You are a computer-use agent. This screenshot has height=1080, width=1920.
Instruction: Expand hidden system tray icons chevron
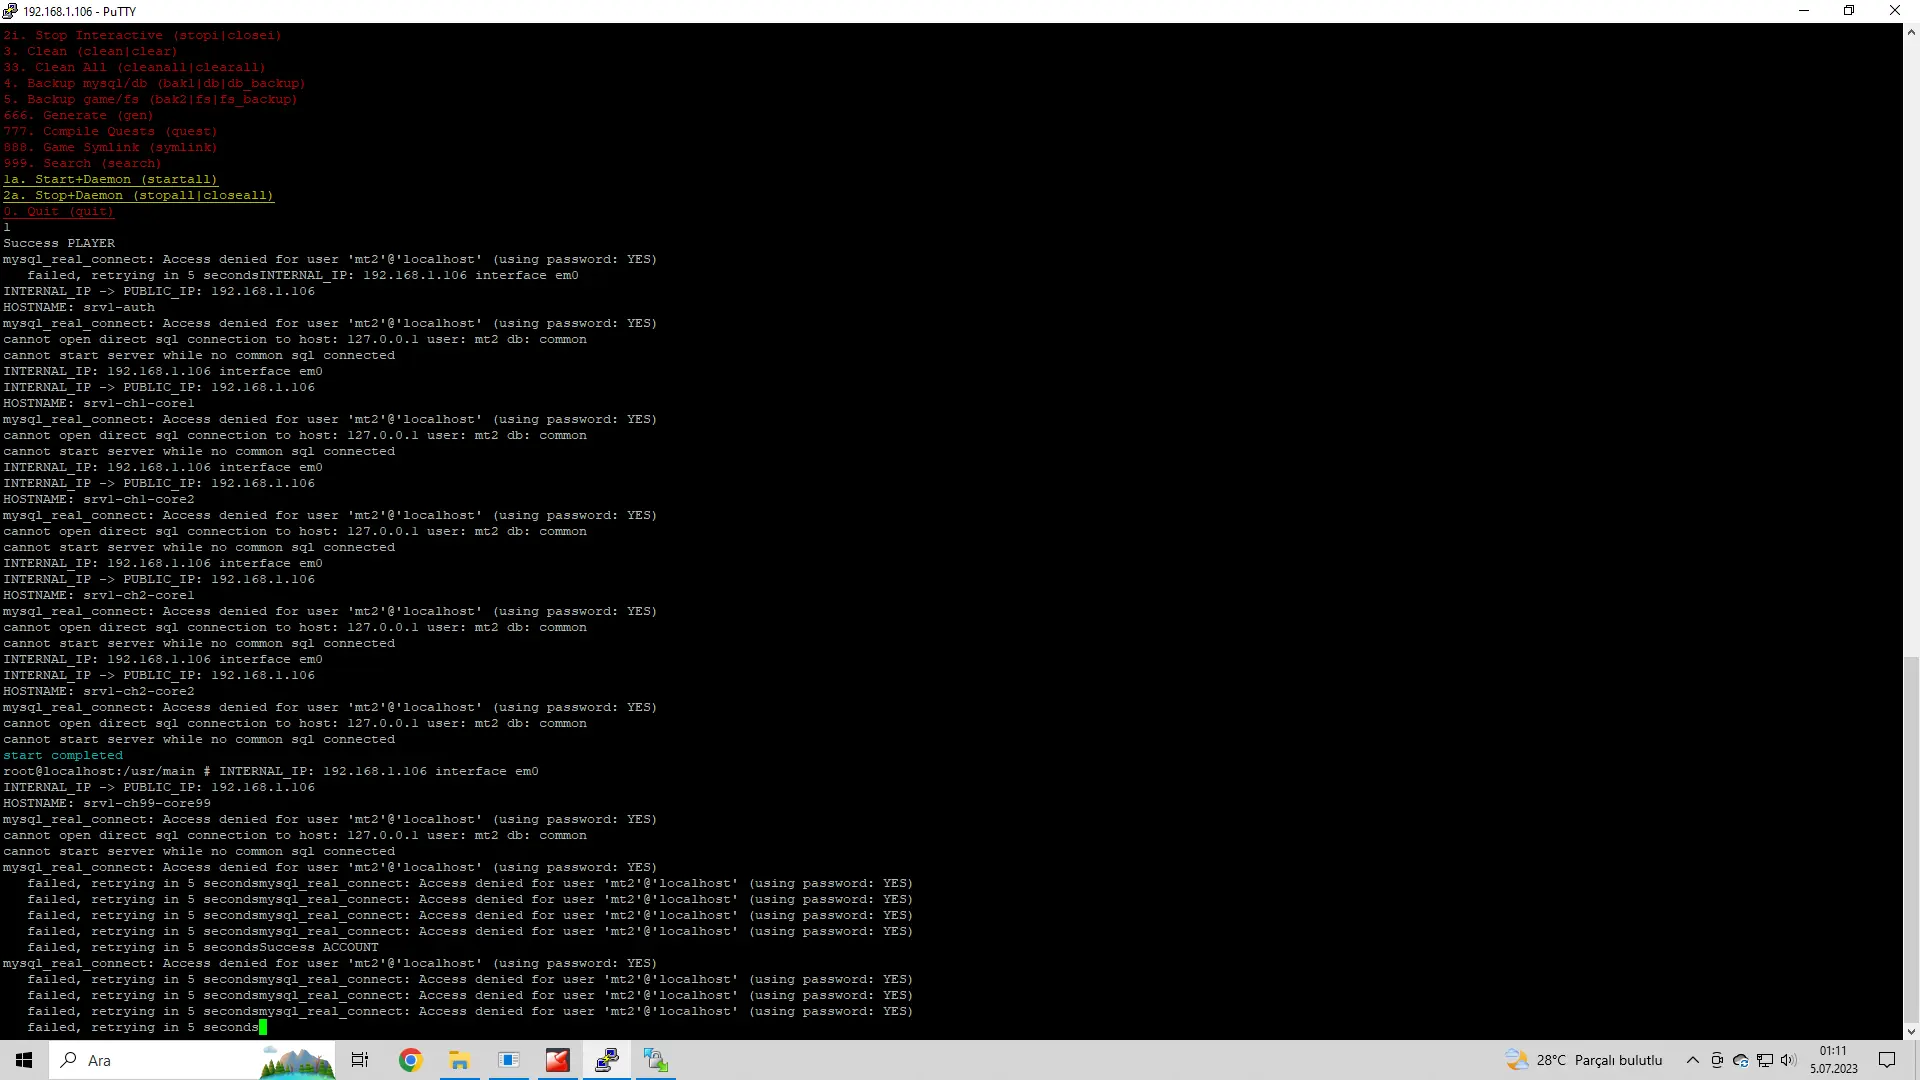(x=1692, y=1060)
